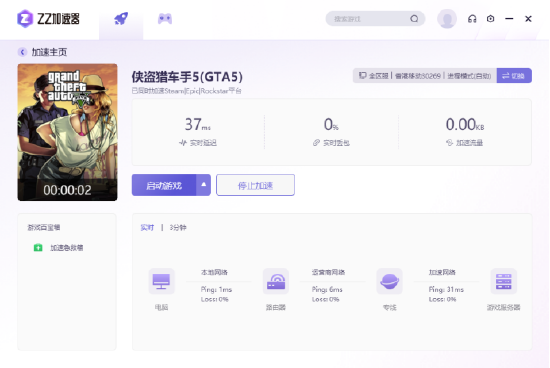Click the 游戏百宝箱 heading
550x368 pixels.
coord(44,228)
